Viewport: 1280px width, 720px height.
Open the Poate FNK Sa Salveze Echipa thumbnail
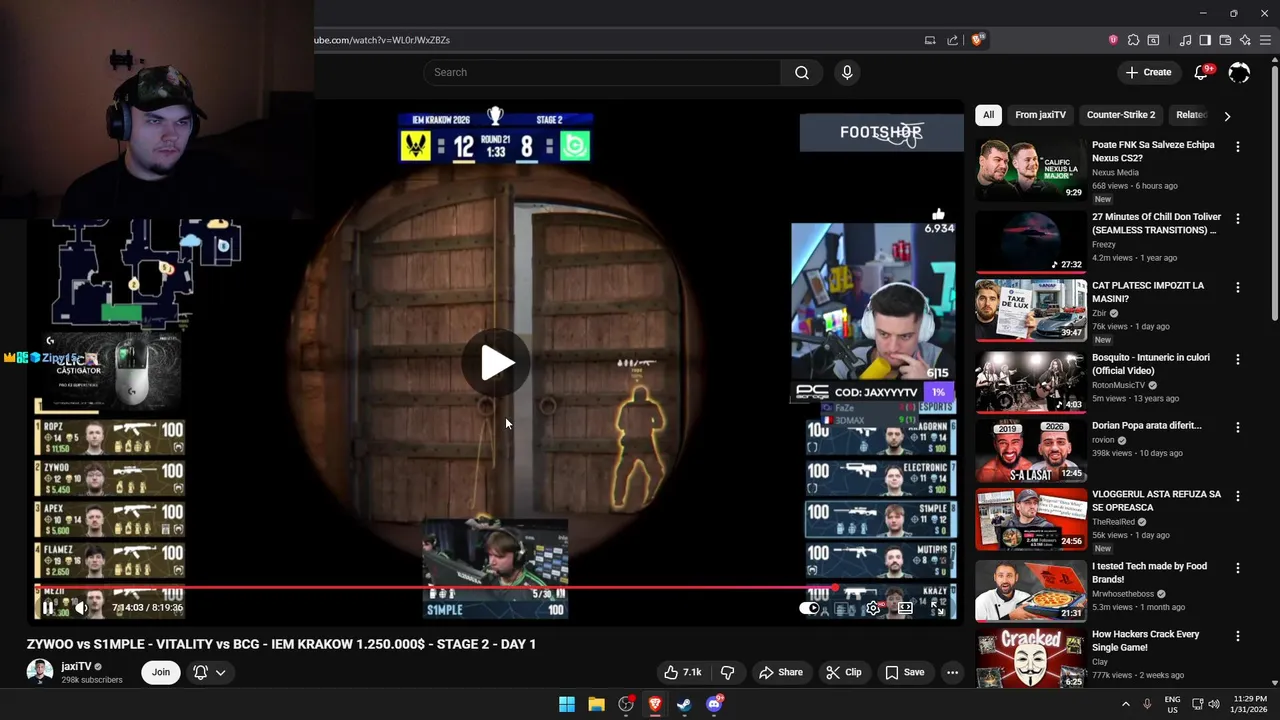tap(1031, 170)
